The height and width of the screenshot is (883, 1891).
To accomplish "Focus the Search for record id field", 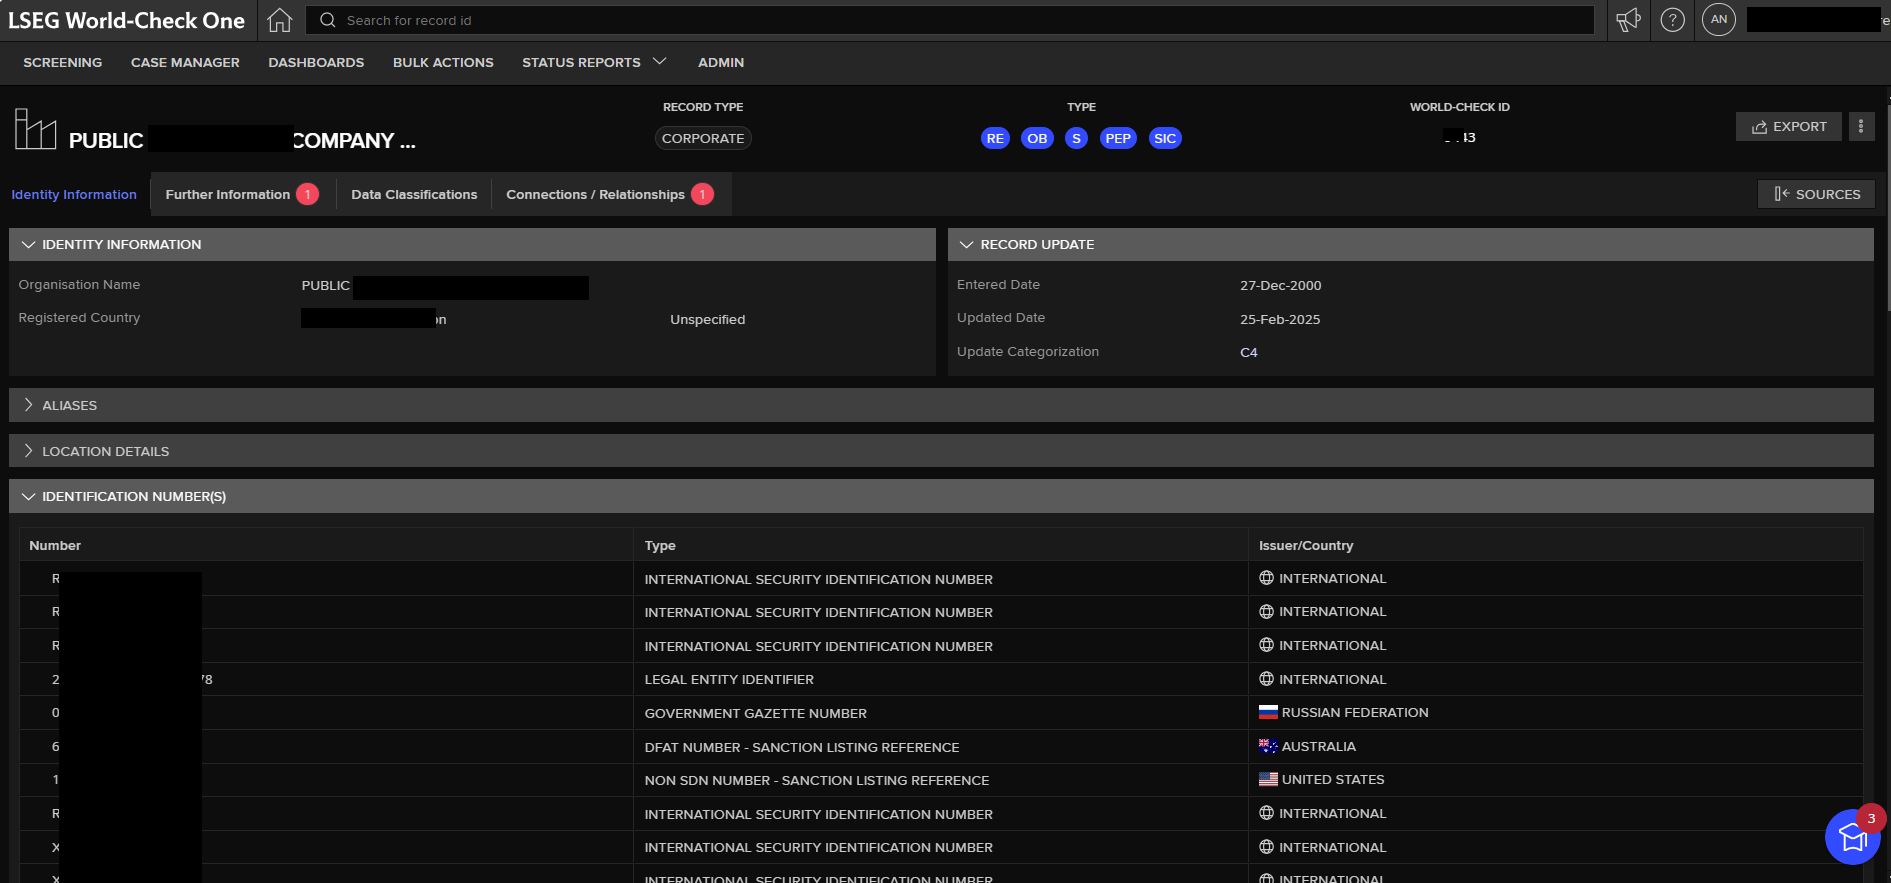I will click(949, 20).
